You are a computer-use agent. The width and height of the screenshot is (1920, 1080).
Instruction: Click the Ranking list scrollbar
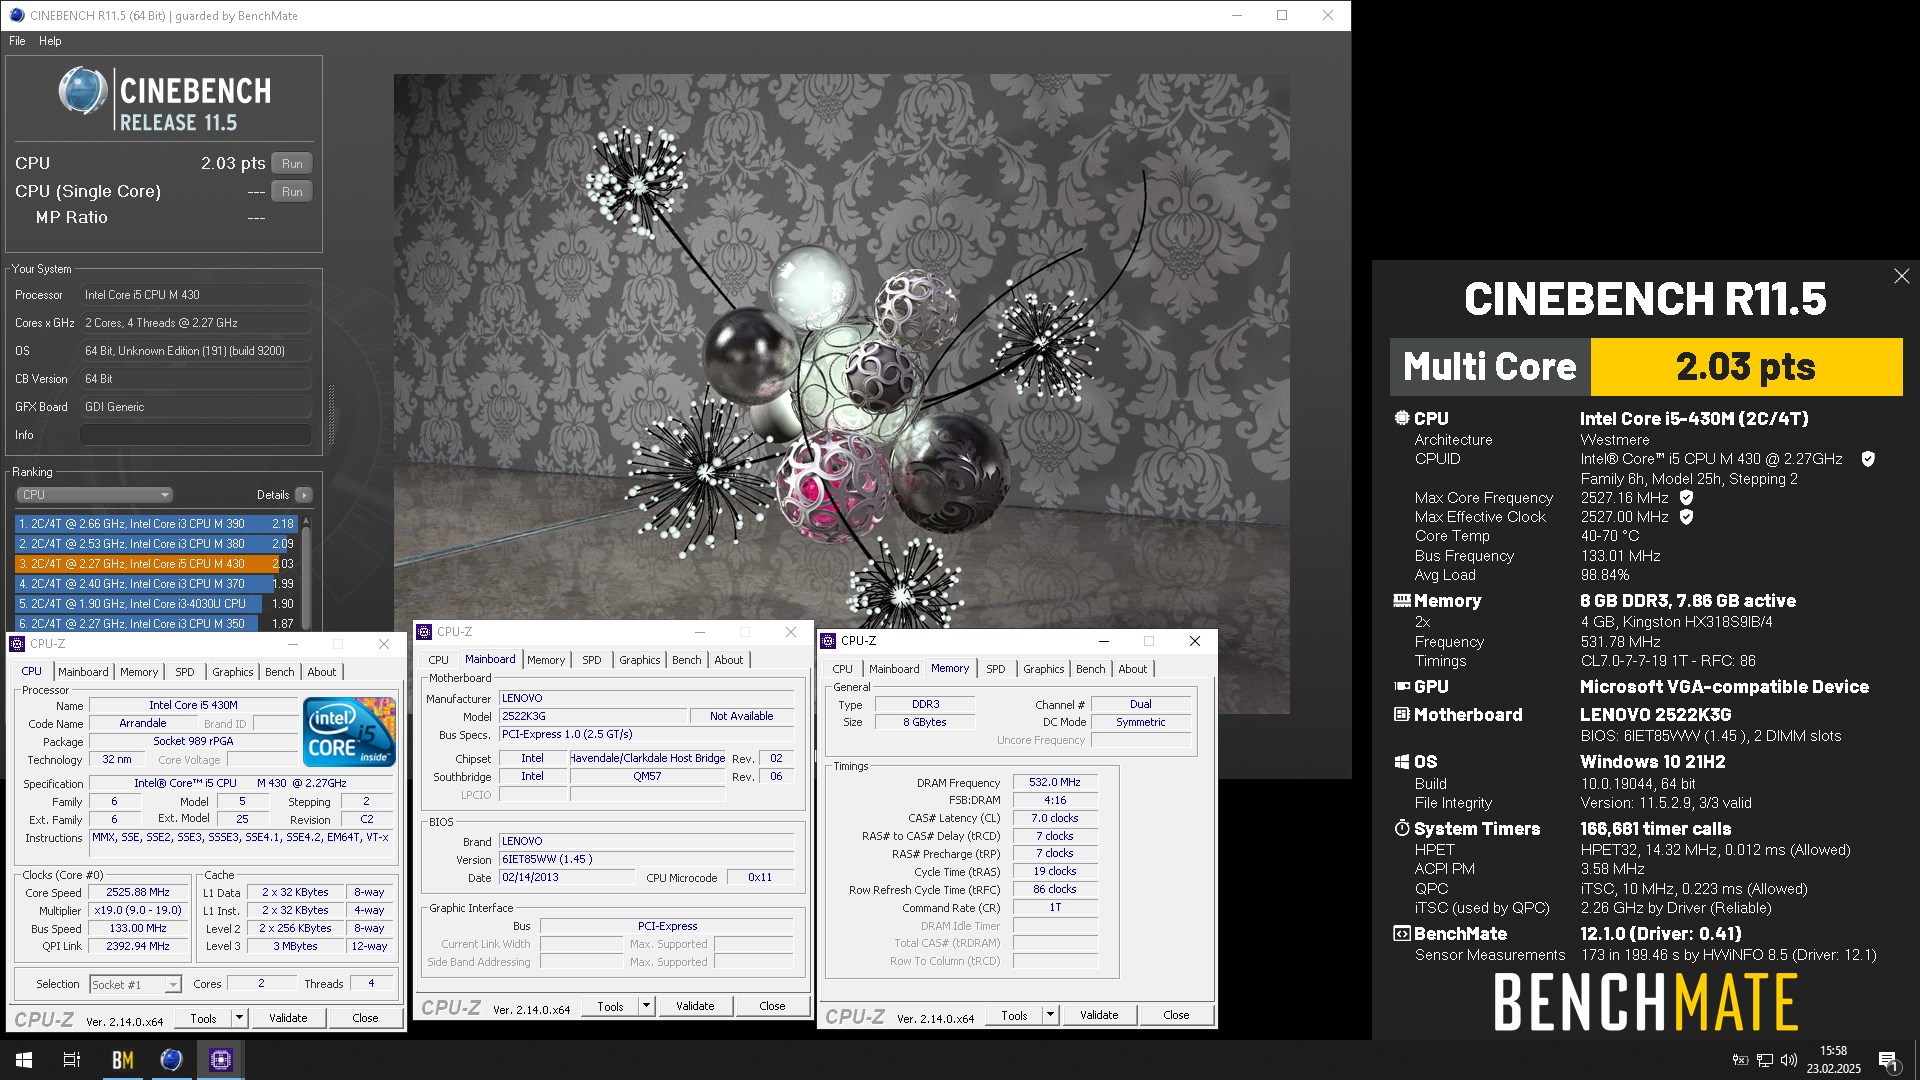point(306,572)
